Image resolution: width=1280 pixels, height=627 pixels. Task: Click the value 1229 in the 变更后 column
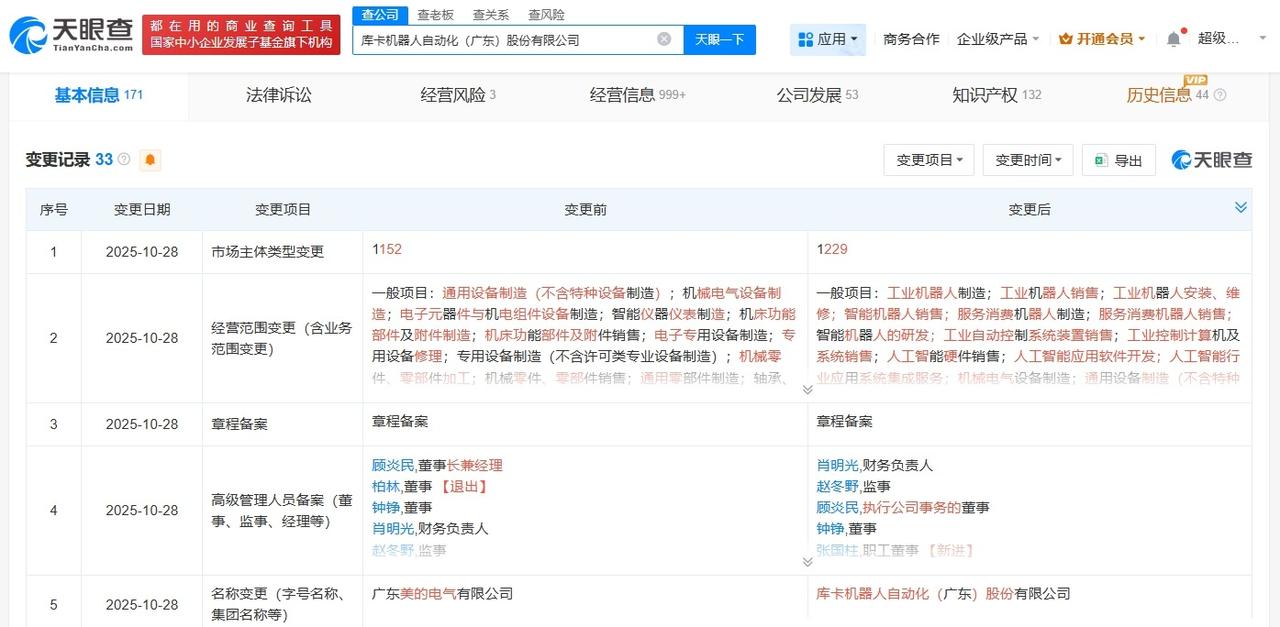click(x=832, y=250)
